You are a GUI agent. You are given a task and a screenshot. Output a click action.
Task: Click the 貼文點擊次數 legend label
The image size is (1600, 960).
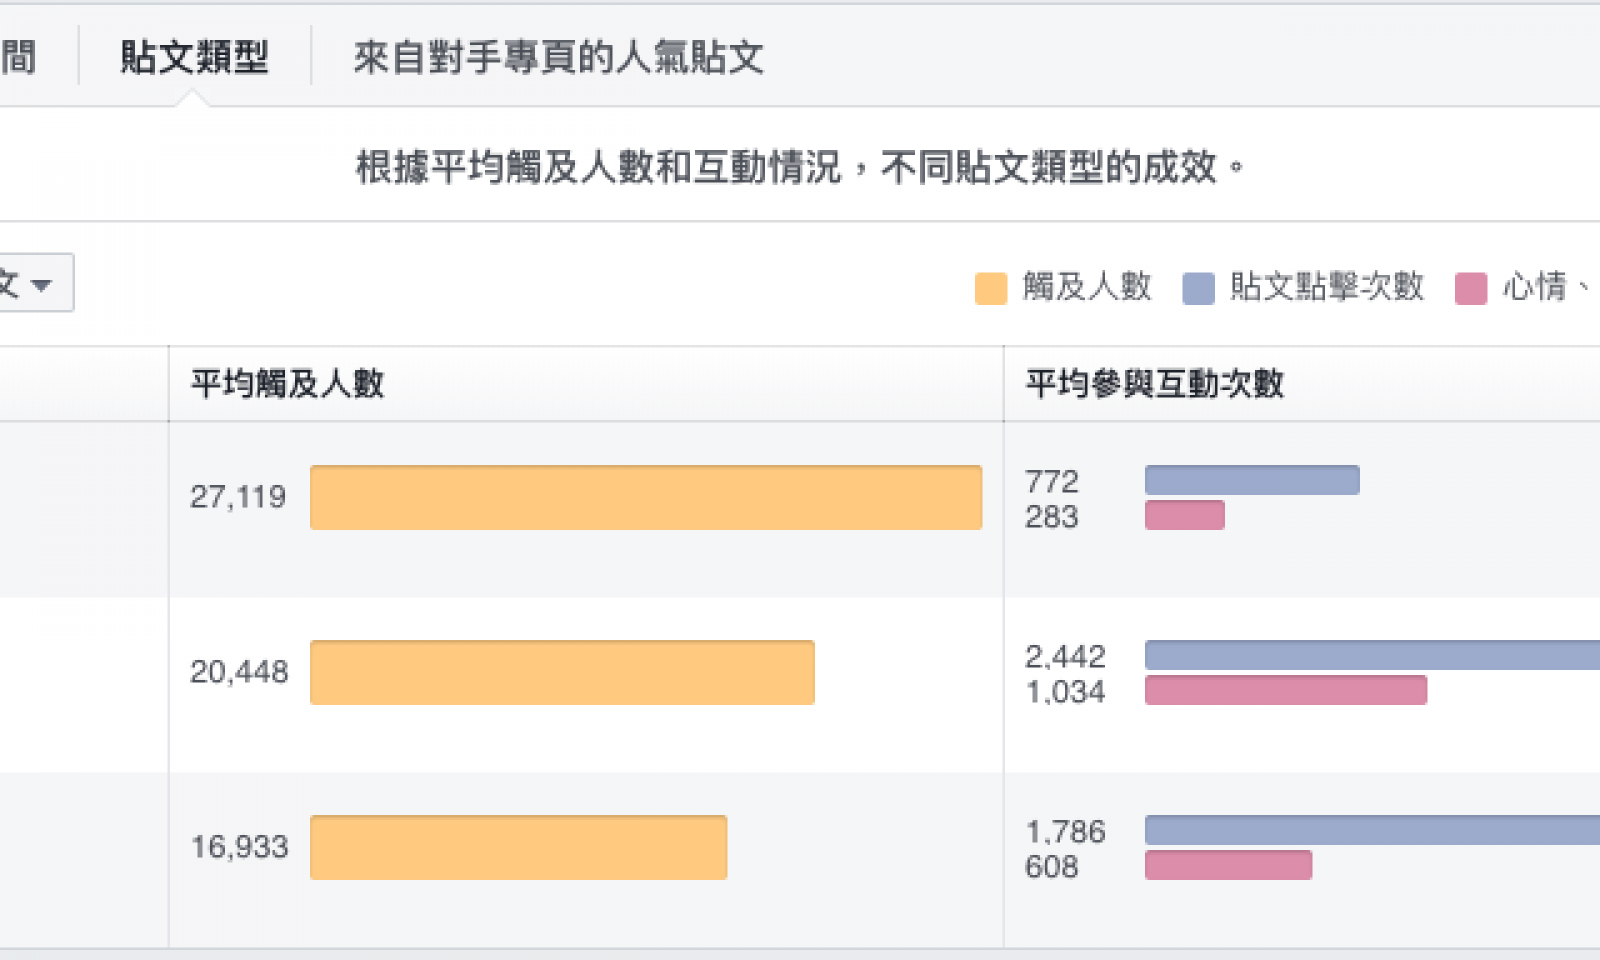[1327, 287]
